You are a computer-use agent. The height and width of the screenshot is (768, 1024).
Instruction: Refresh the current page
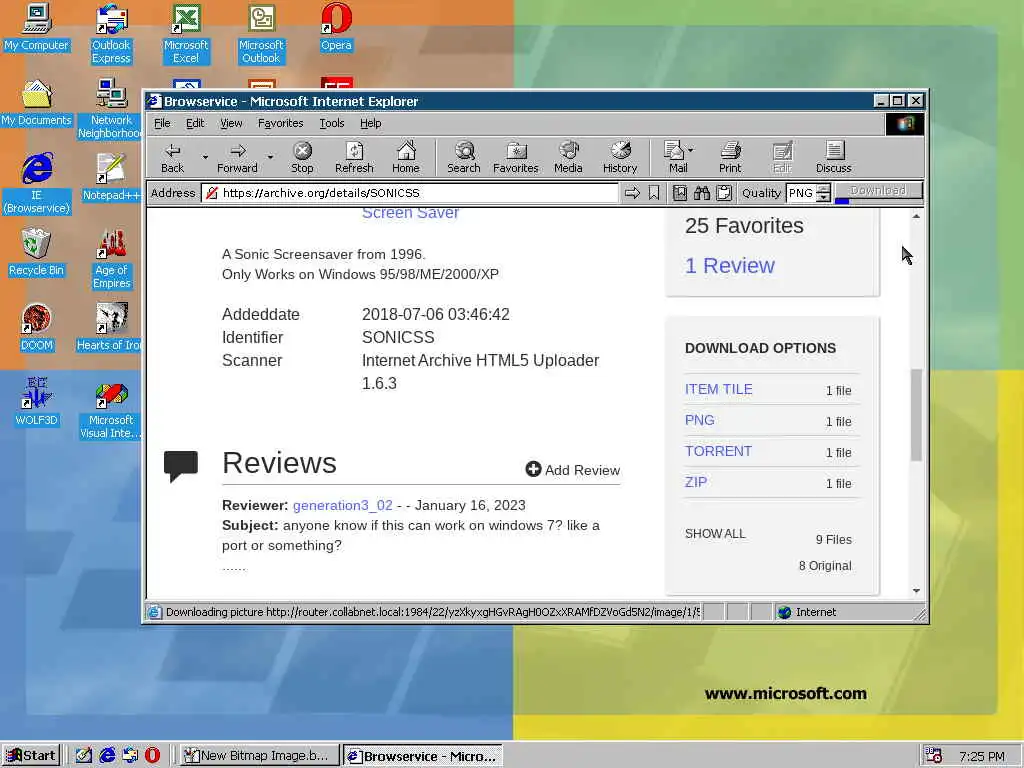click(354, 157)
